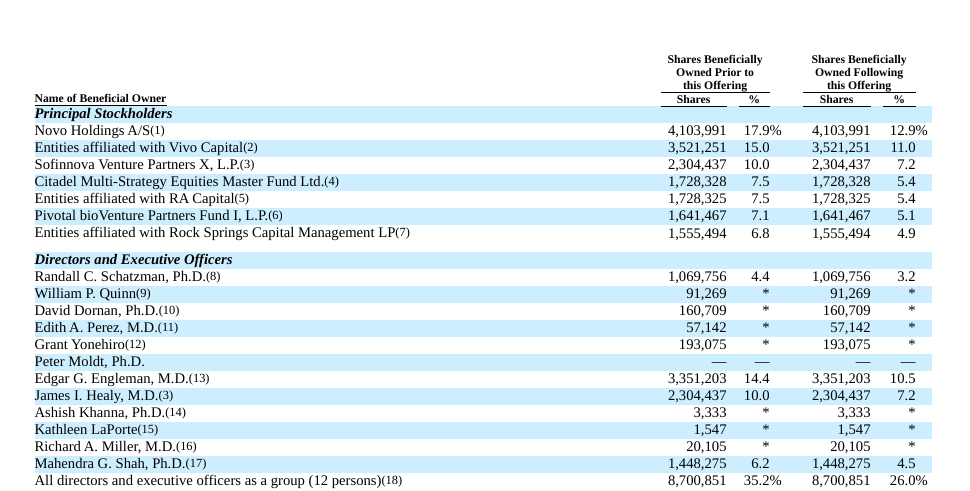The width and height of the screenshot is (970, 491).
Task: Click Randall C. Schatzman, Ph.D. name
Action: [120, 276]
